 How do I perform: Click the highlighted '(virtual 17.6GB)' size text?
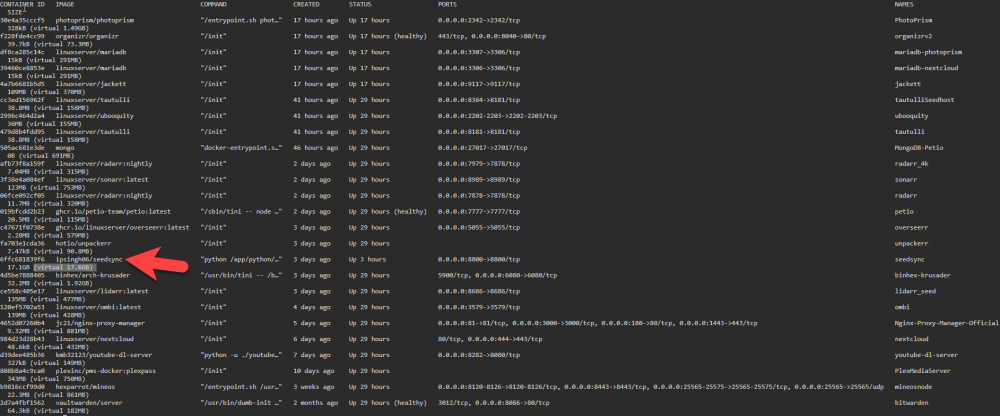64,267
